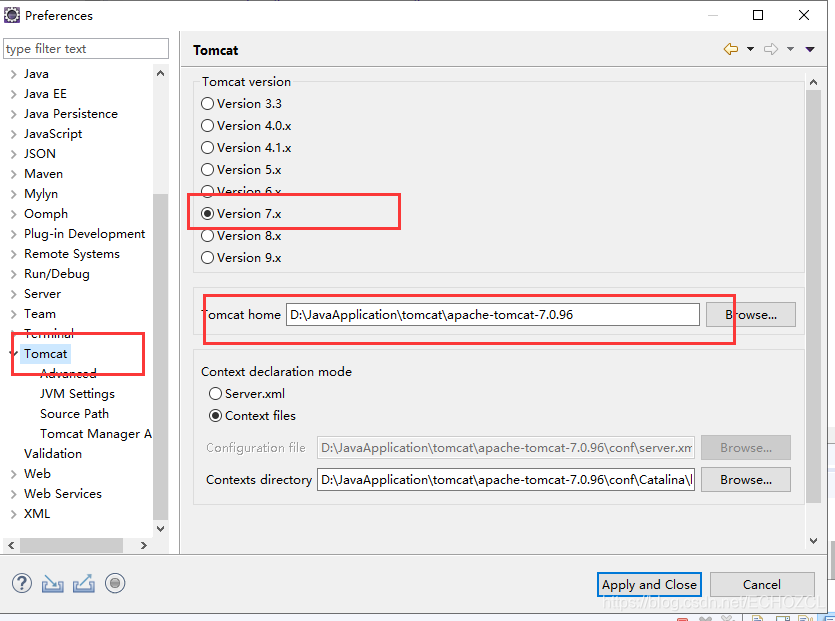Click the Tomcat page scroll down arrow
This screenshot has height=621, width=835.
coord(813,540)
